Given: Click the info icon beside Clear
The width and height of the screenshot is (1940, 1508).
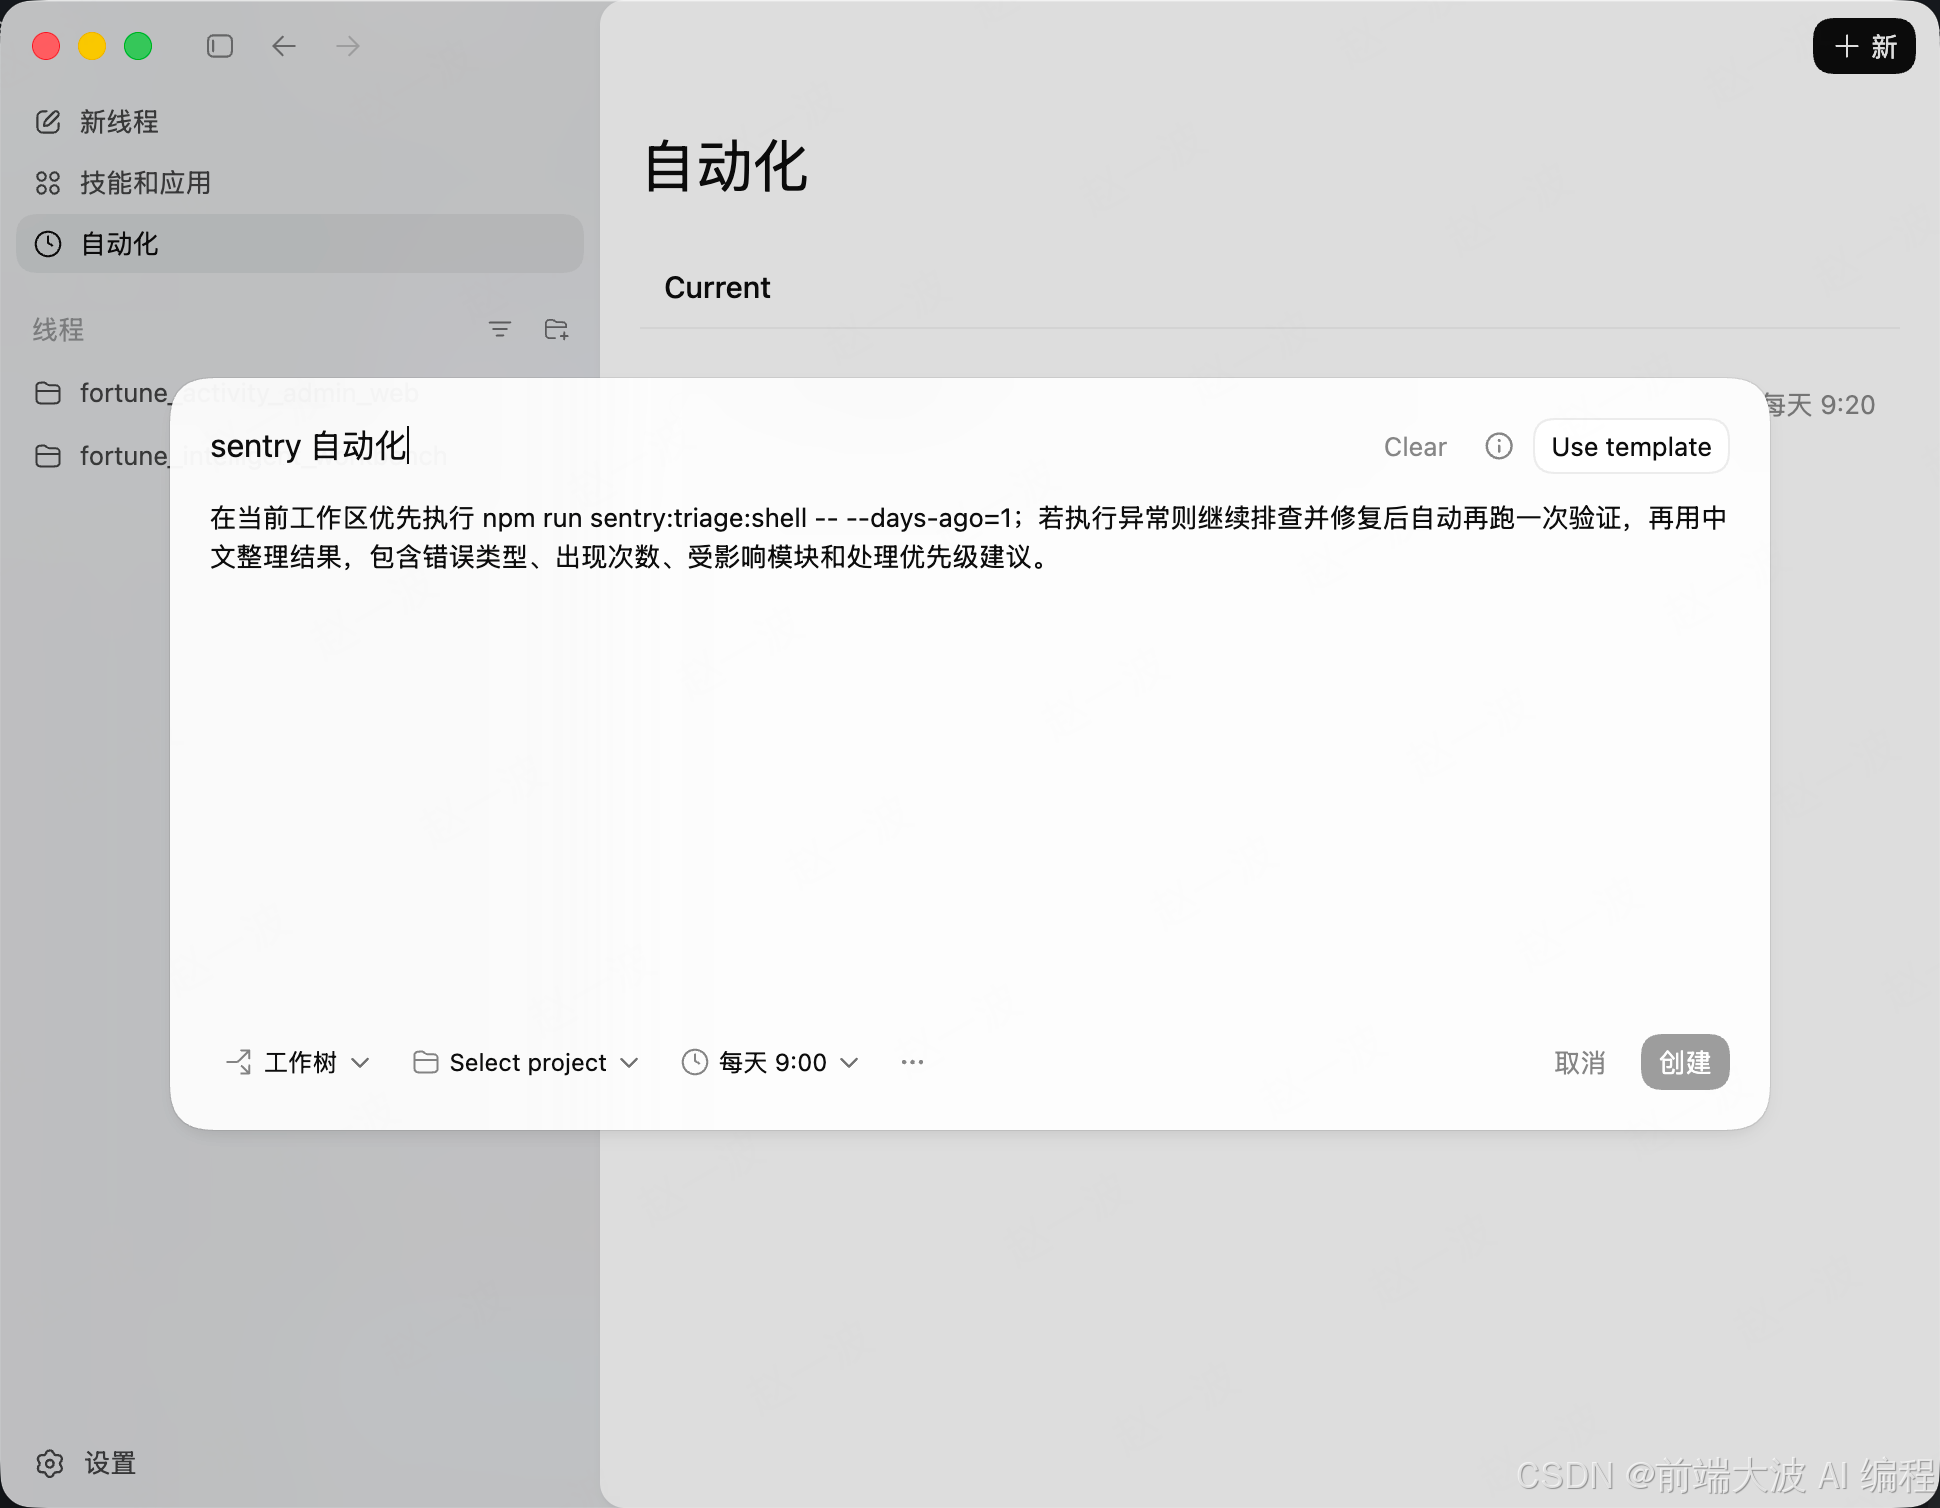Looking at the screenshot, I should coord(1498,446).
